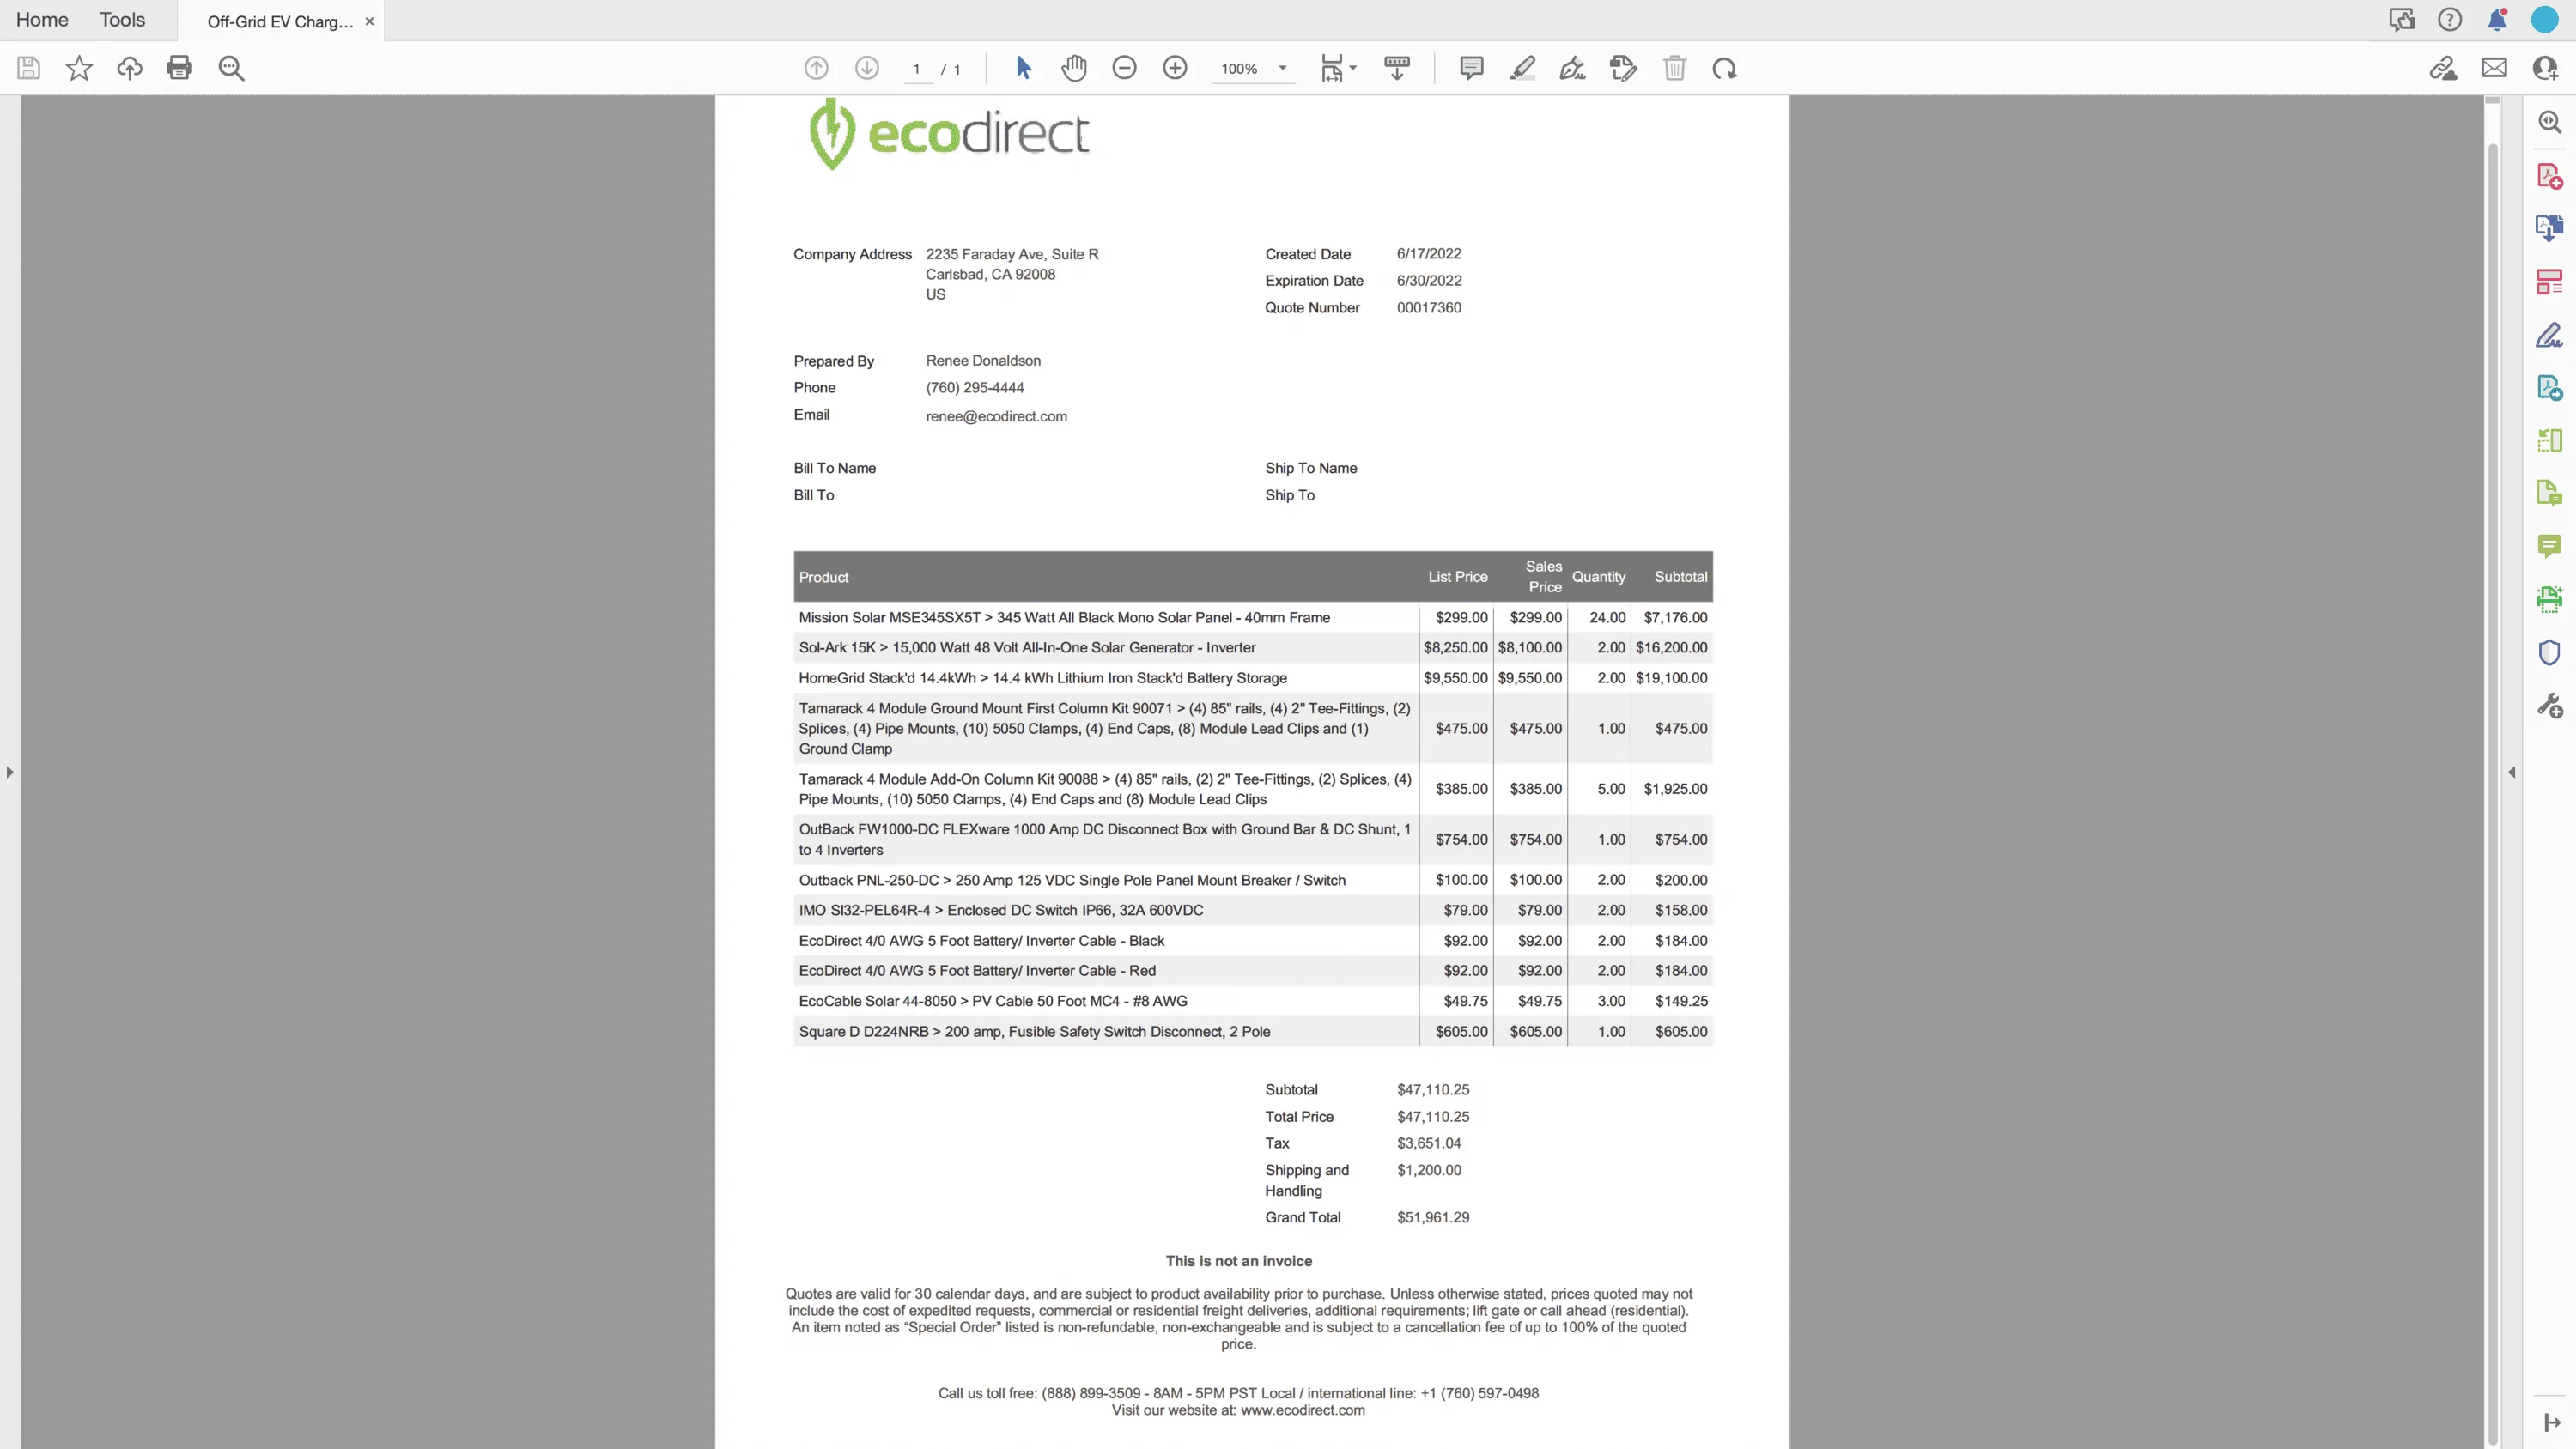Open the Tools tab

122,20
